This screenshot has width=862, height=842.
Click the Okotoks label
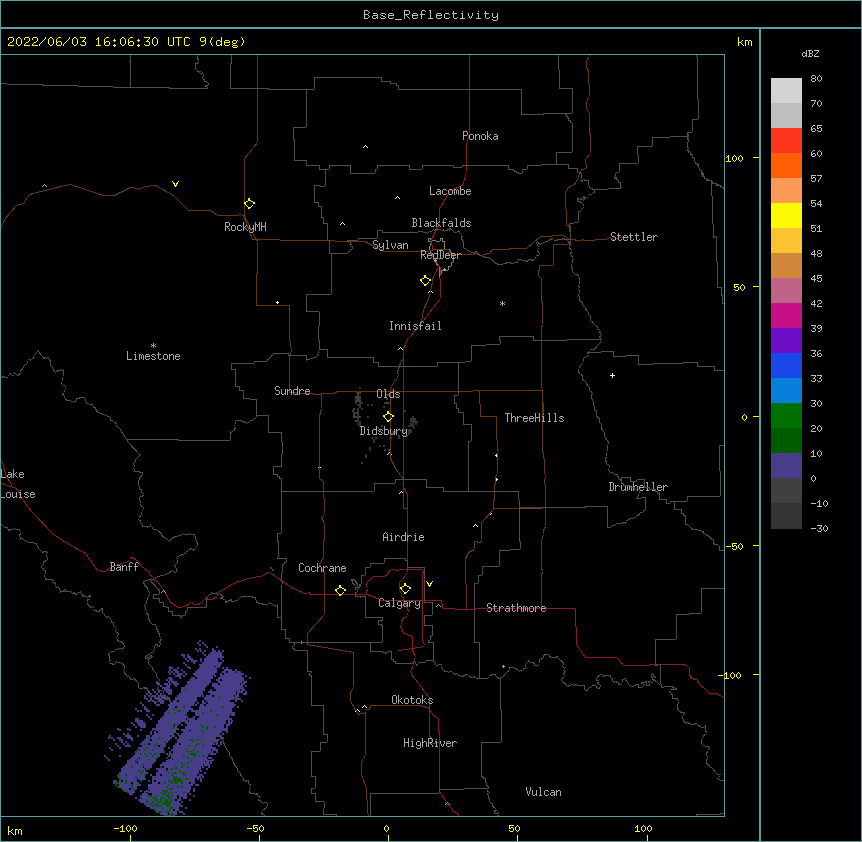coord(412,700)
